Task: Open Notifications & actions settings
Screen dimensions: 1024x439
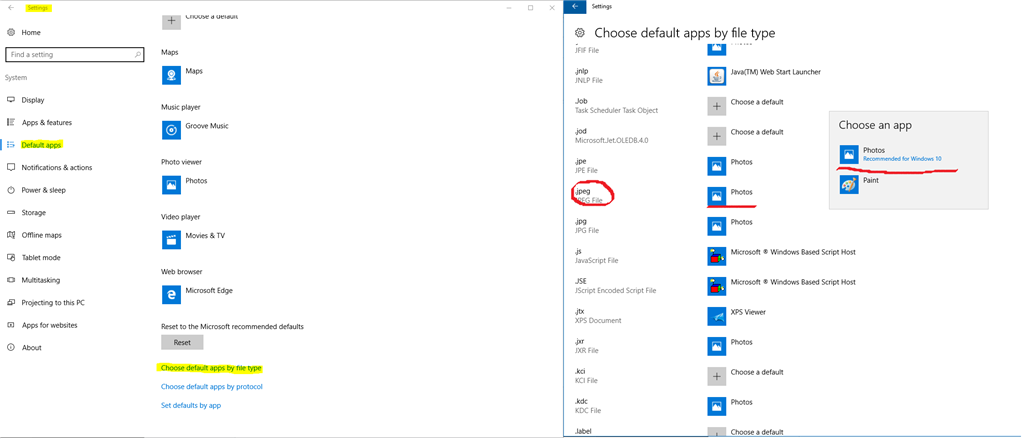Action: tap(57, 167)
